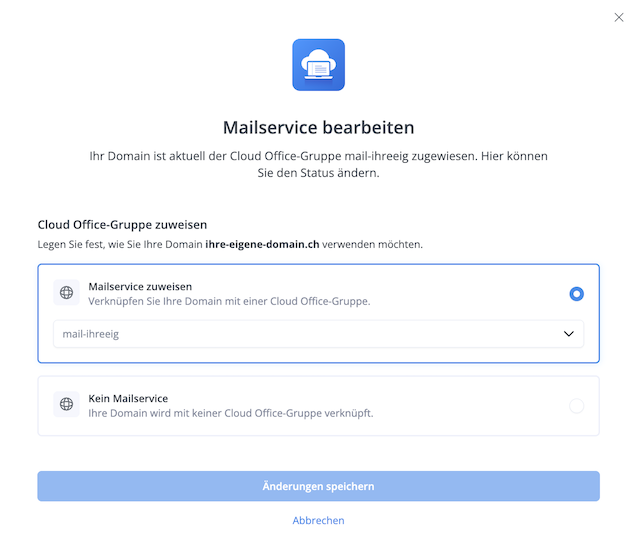Click the ihre-eigene-domain.ch domain text
640x556 pixels.
coord(262,244)
